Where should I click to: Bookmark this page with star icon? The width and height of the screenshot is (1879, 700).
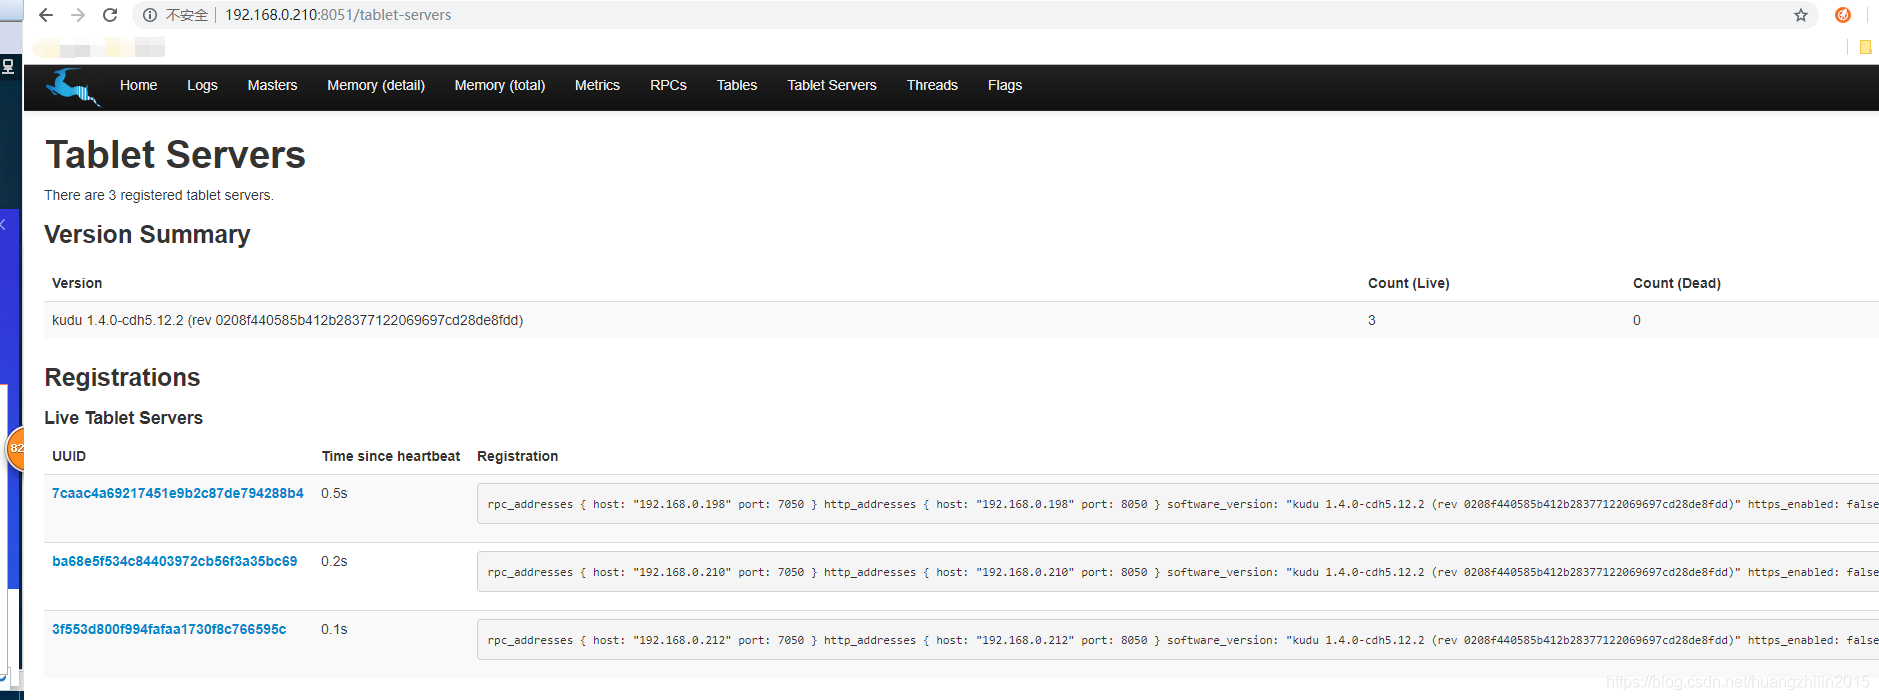point(1800,15)
